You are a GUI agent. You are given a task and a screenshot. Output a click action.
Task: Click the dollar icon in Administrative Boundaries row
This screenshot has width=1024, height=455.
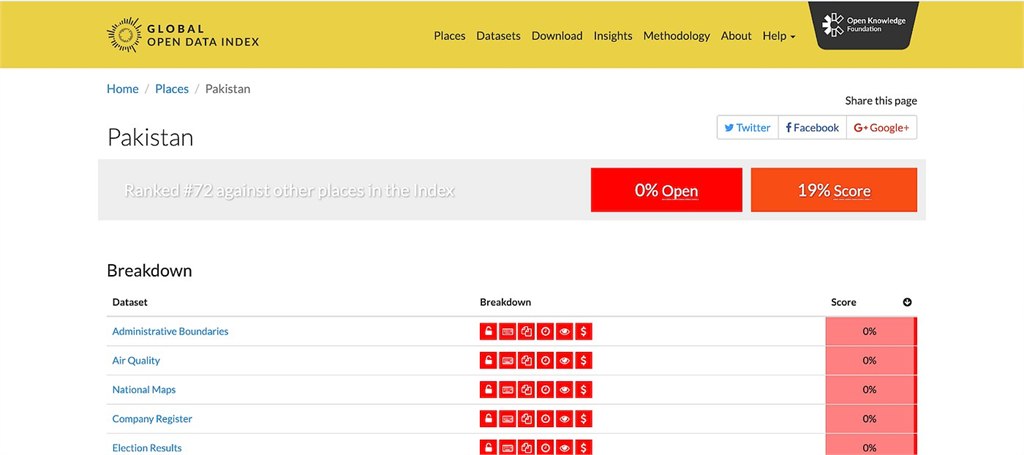(584, 332)
